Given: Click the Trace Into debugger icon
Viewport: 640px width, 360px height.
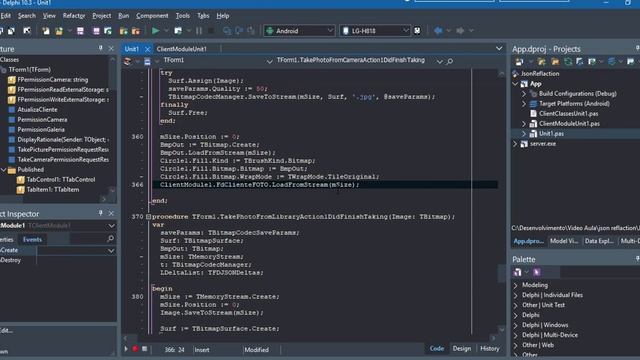Looking at the screenshot, I should tap(227, 31).
